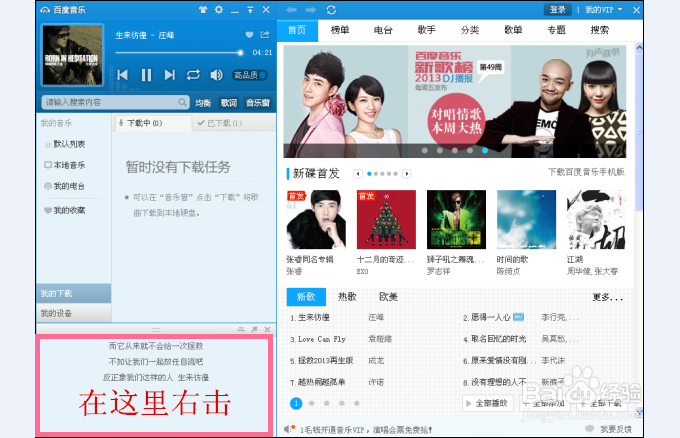Click the playback progress slider handle
Image resolution: width=680 pixels, height=438 pixels.
click(240, 53)
